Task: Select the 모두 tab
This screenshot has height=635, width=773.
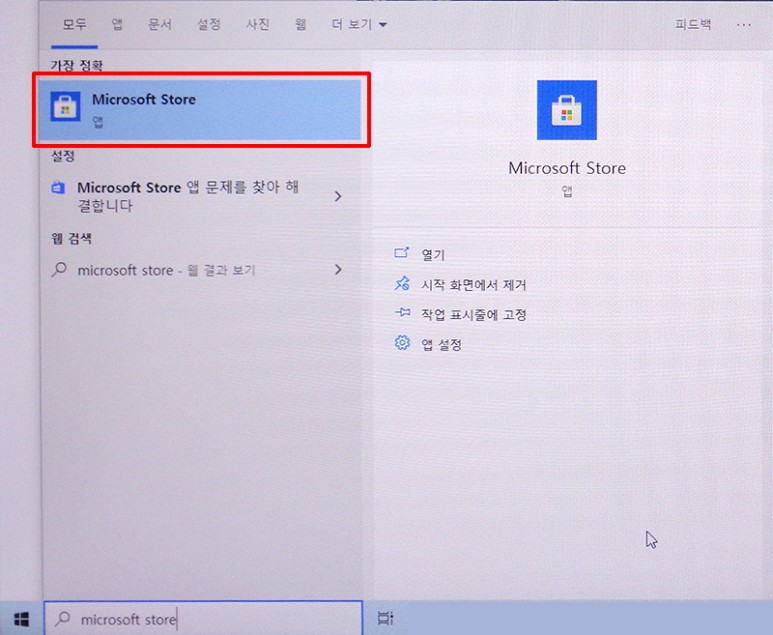Action: pyautogui.click(x=74, y=24)
